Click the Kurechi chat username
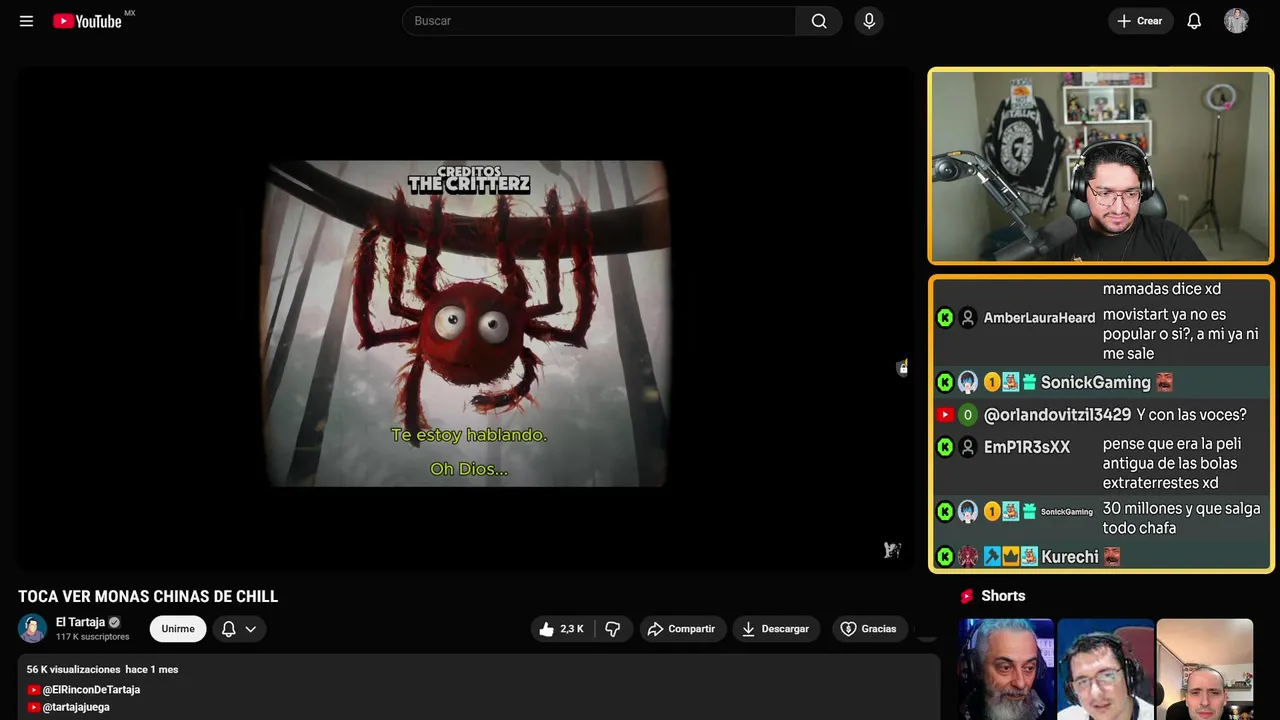1280x720 pixels. 1070,557
